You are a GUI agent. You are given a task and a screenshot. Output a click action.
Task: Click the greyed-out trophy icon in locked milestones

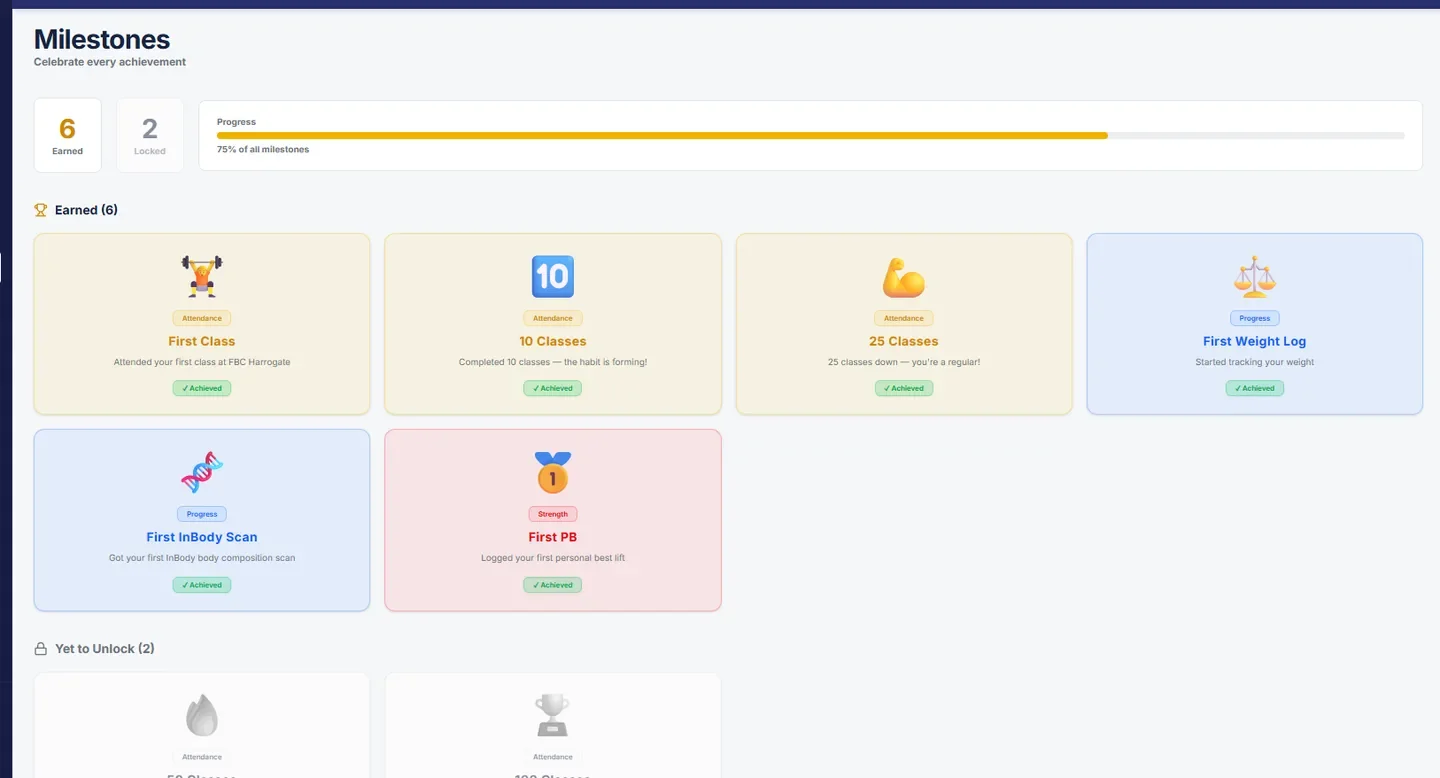coord(553,715)
